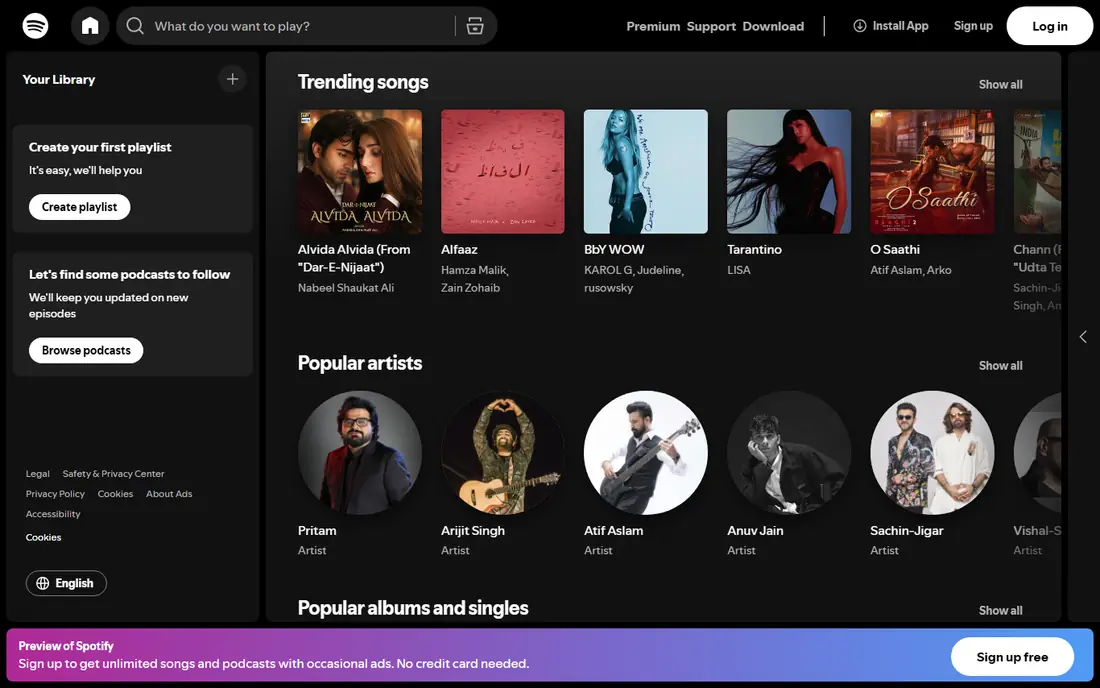Click the 'Anuv Jain' name label

pos(756,531)
